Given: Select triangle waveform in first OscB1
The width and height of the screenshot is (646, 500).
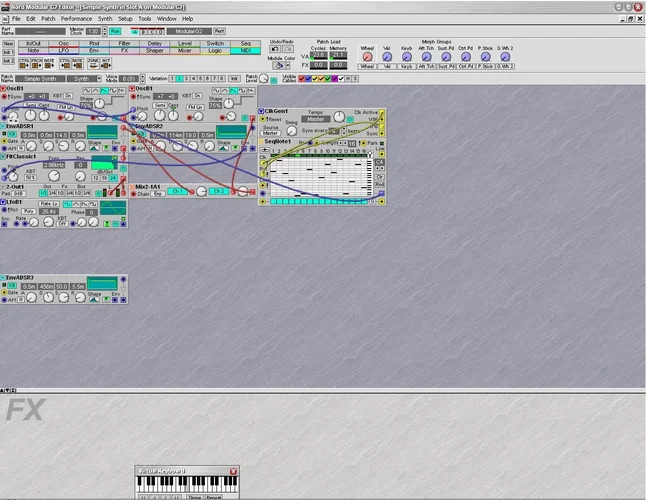Looking at the screenshot, I should point(95,91).
